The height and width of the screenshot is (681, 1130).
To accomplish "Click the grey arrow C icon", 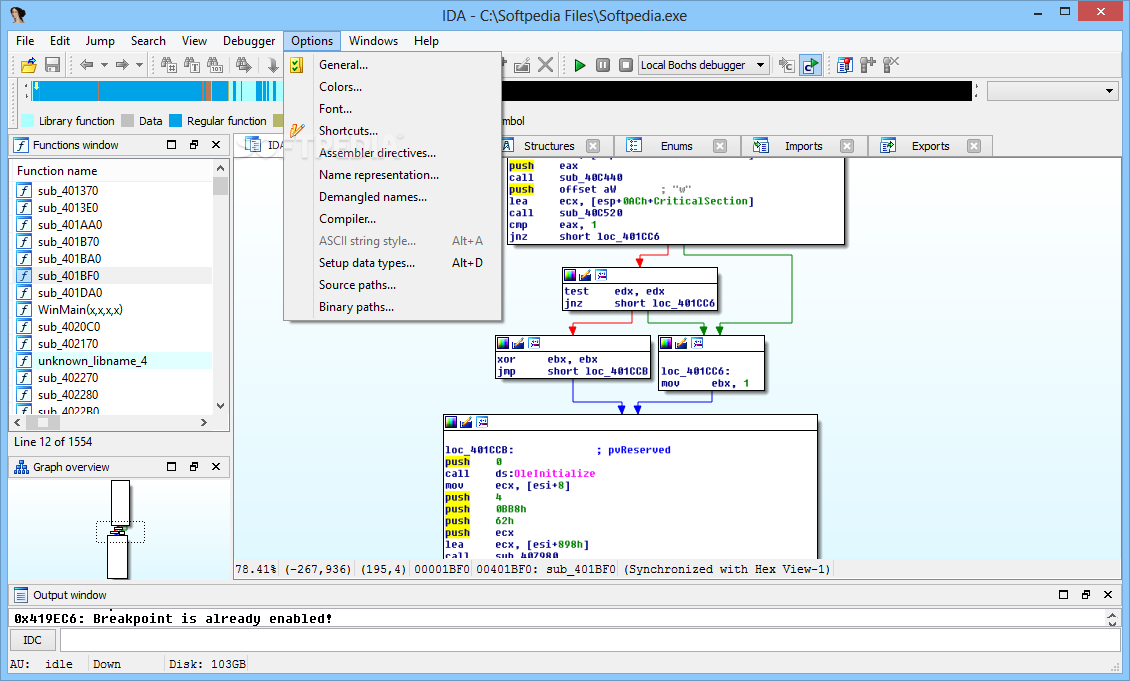I will coord(786,65).
